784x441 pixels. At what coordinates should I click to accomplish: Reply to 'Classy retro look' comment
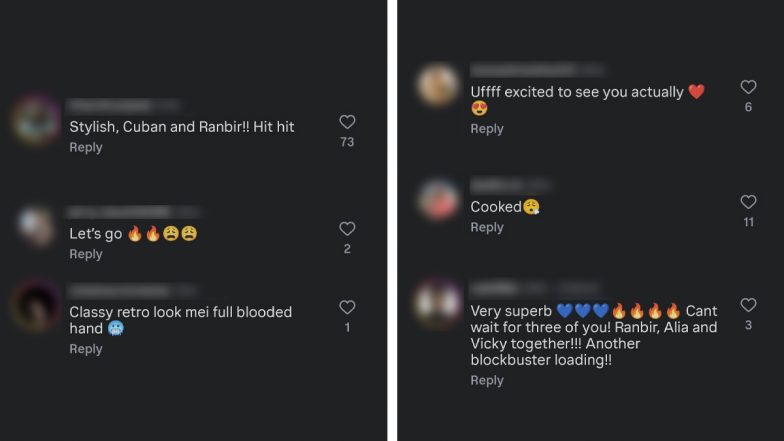(x=86, y=349)
